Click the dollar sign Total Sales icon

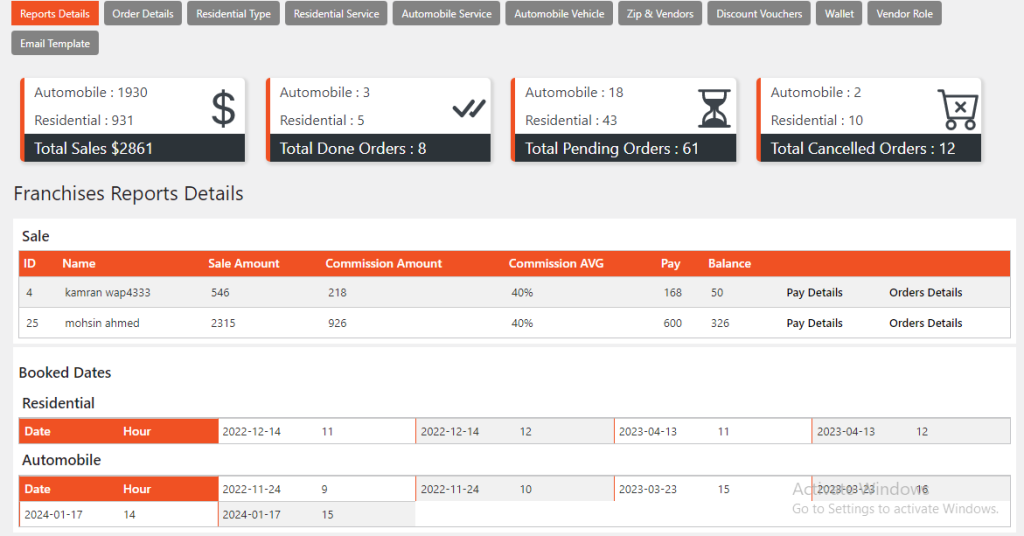[x=224, y=108]
